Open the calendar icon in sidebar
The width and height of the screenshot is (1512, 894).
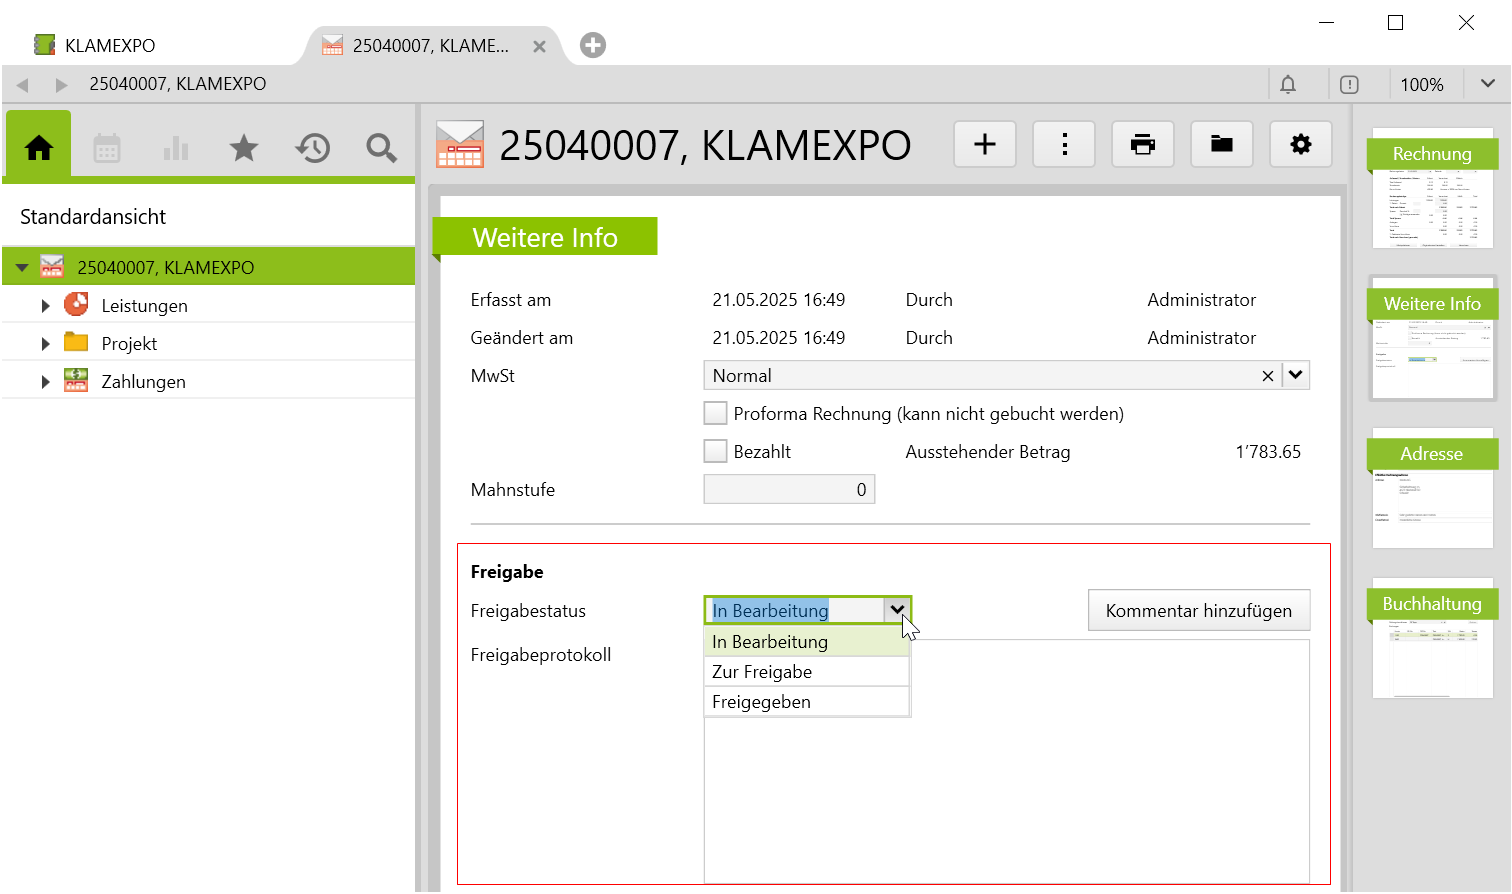(107, 148)
